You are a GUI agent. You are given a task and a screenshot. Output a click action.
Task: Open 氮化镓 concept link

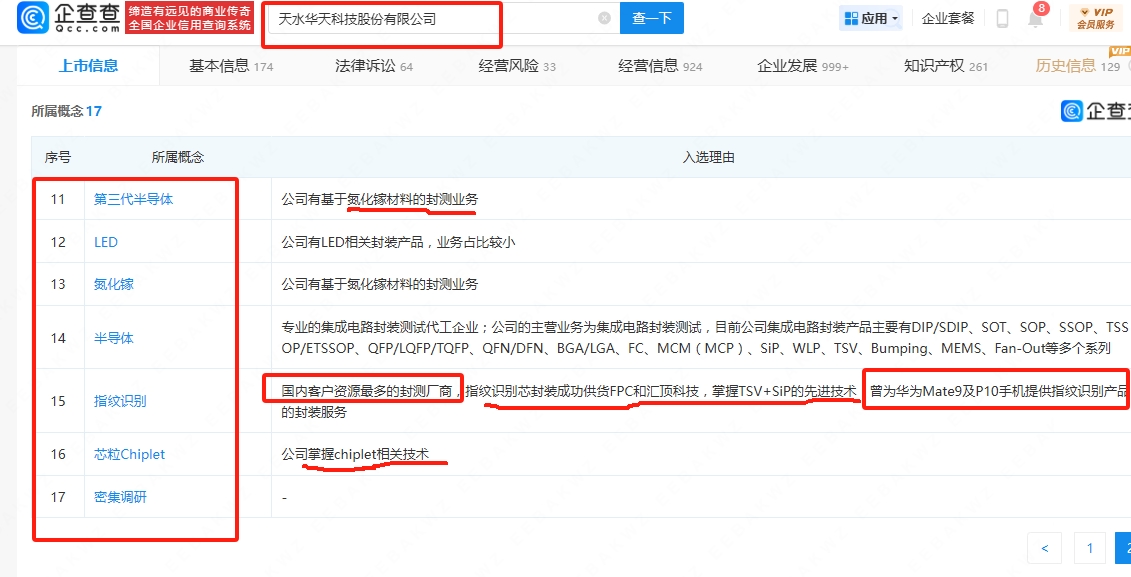click(x=113, y=284)
